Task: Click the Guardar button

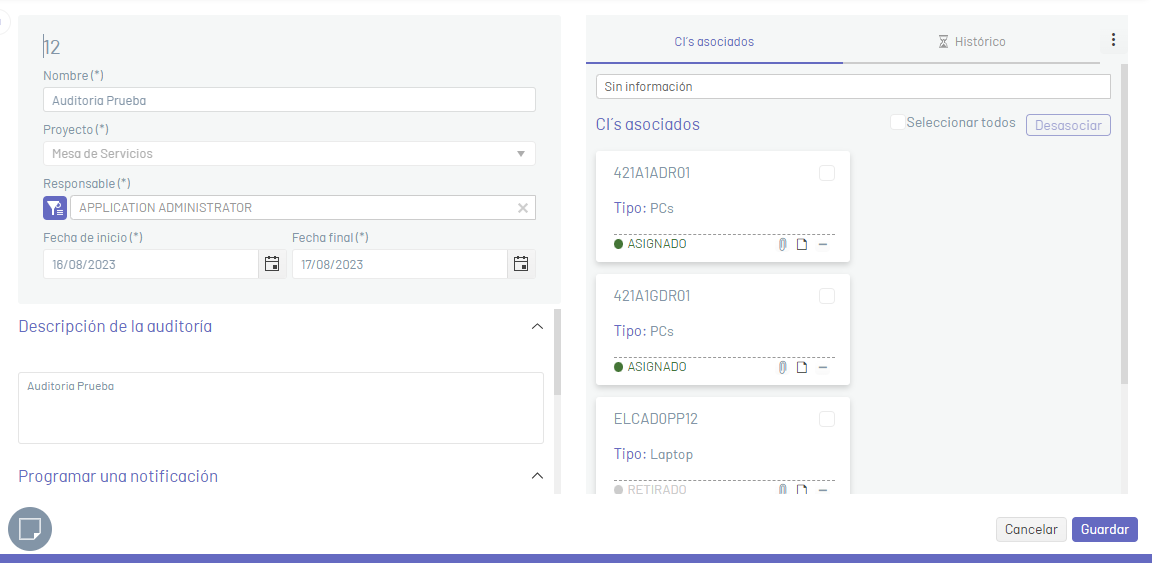Action: click(x=1104, y=529)
